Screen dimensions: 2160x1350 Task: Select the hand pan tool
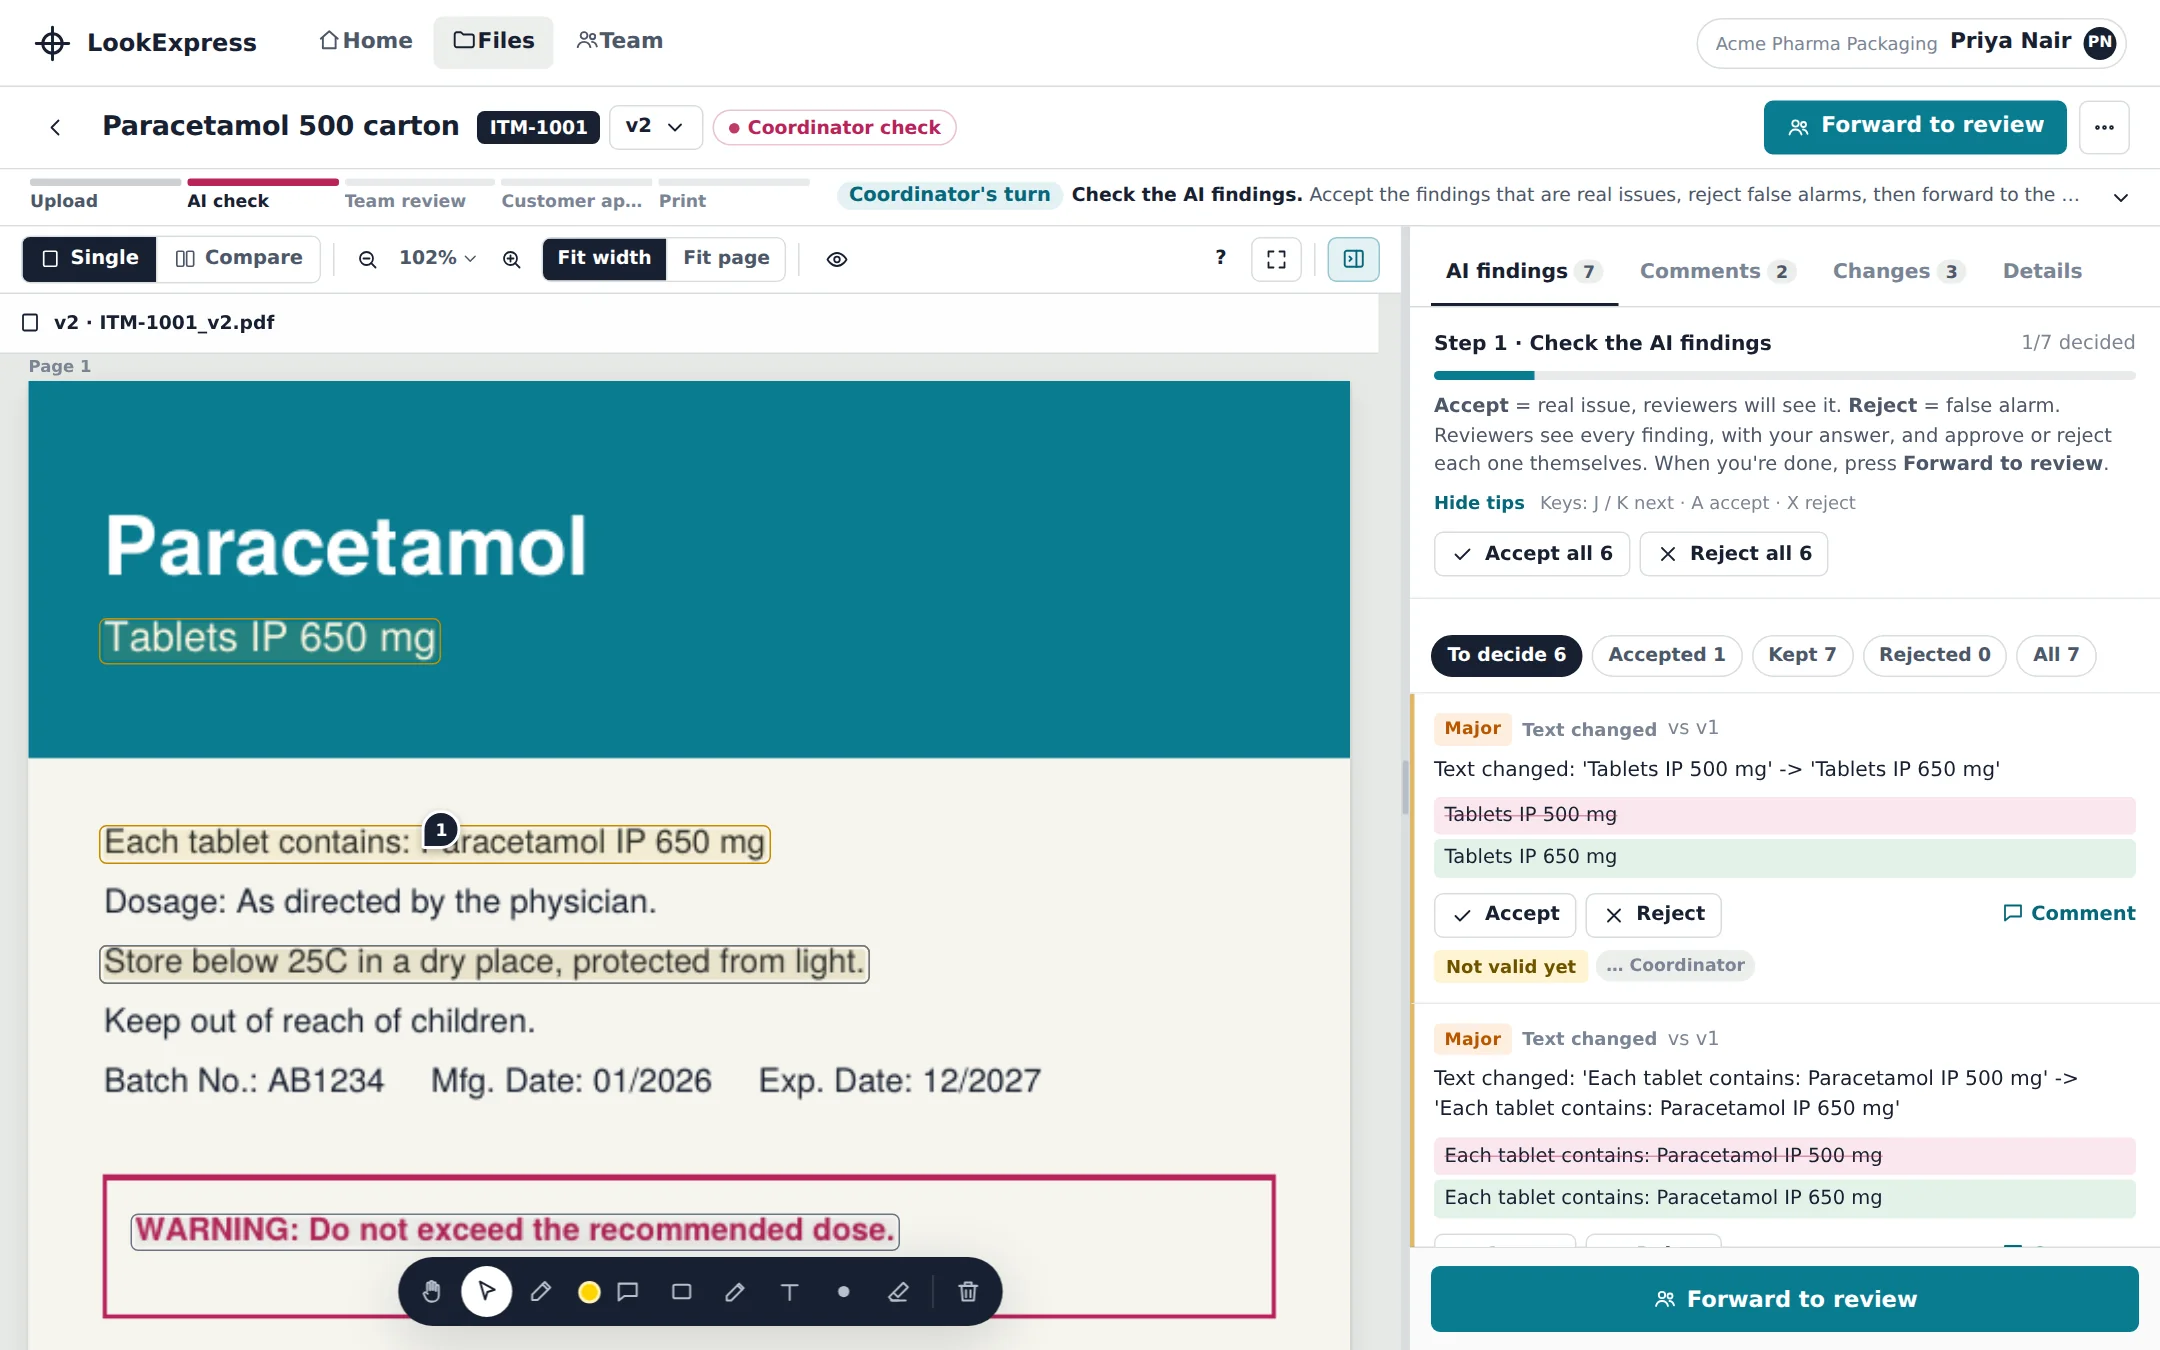pos(431,1291)
